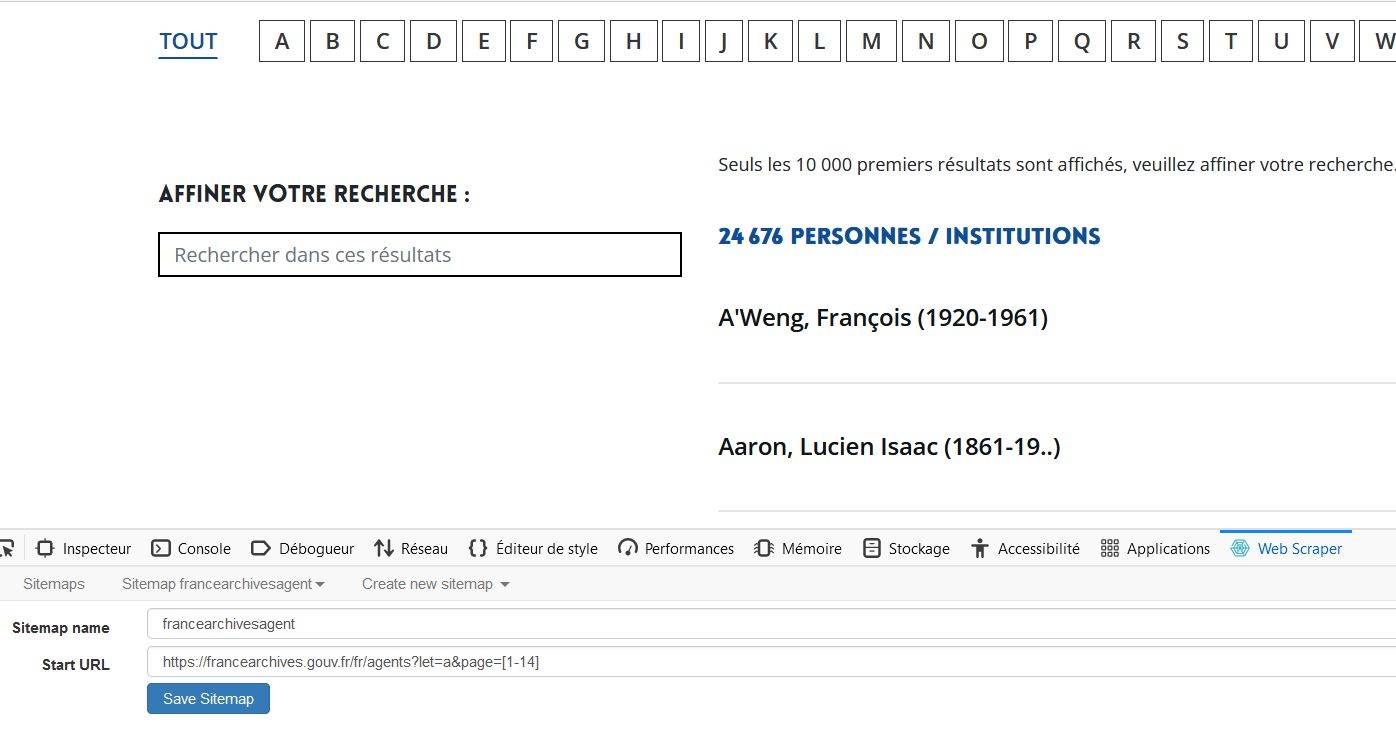Open the Mémoire panel
This screenshot has width=1396, height=730.
coord(798,548)
